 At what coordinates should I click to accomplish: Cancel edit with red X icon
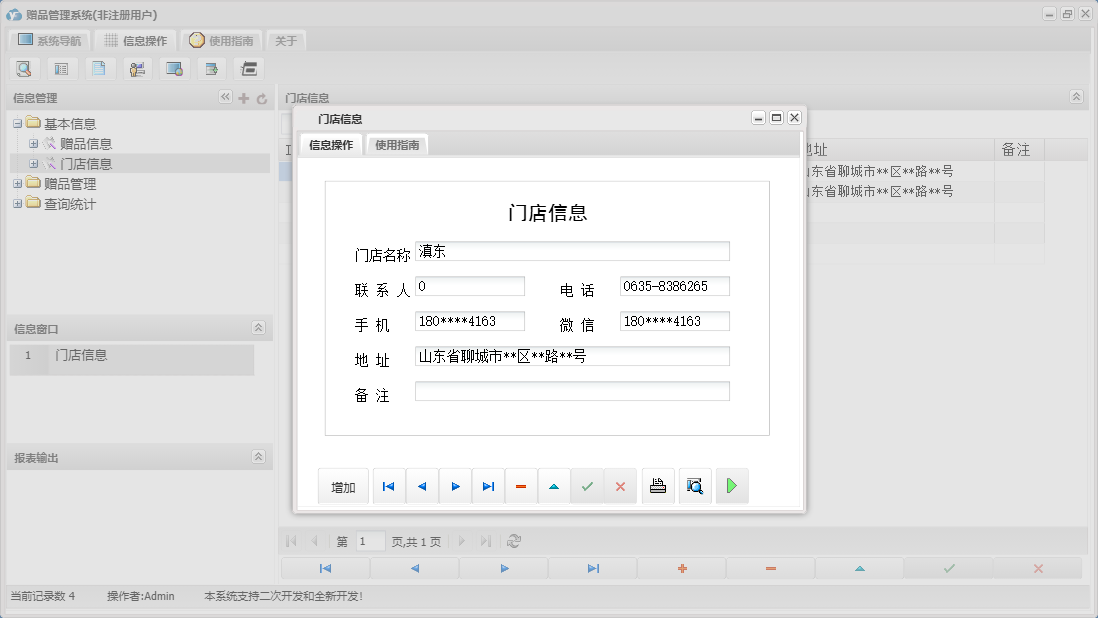[x=620, y=486]
